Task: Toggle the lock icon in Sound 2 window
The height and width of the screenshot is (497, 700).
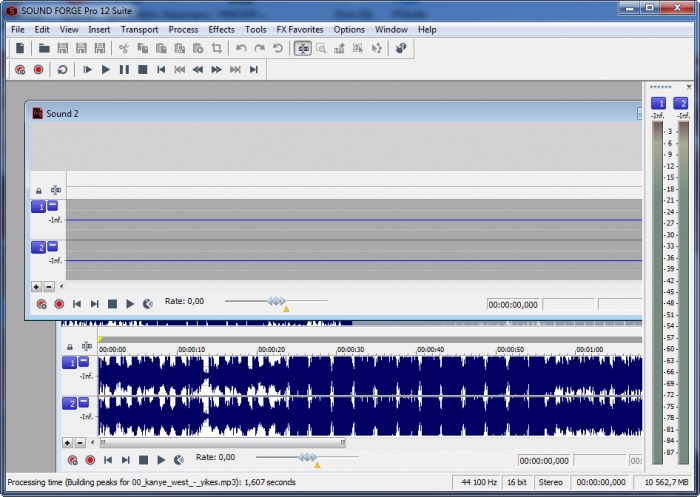Action: point(39,190)
